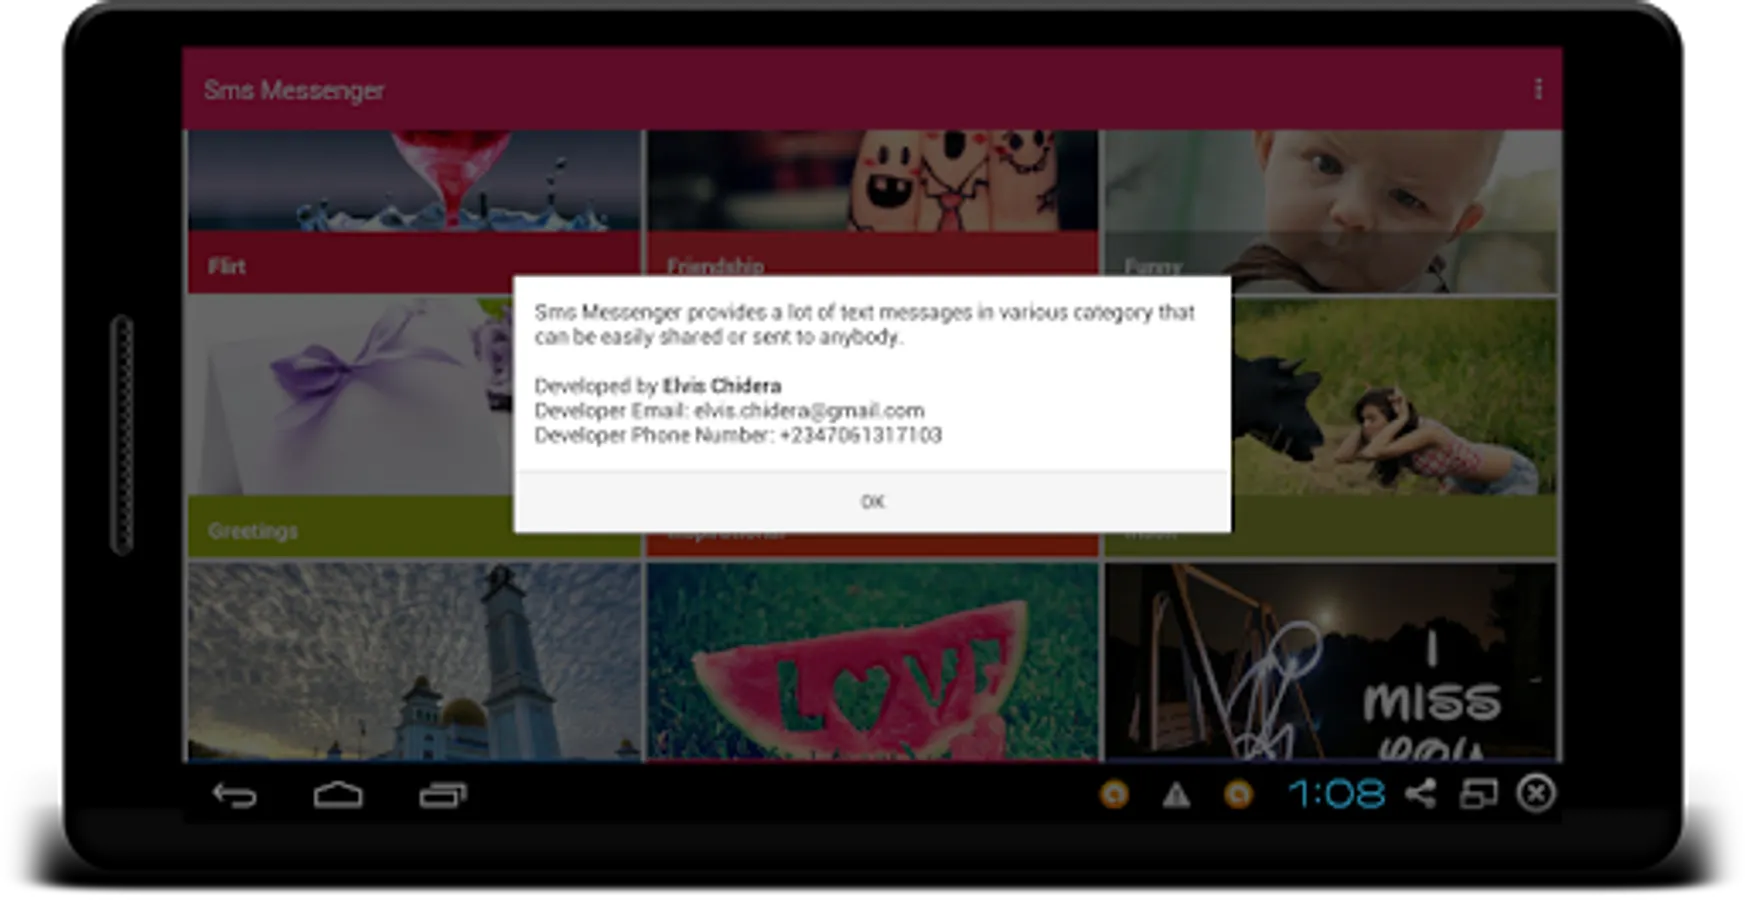Open the recent apps navigation icon
The image size is (1745, 900).
(443, 795)
